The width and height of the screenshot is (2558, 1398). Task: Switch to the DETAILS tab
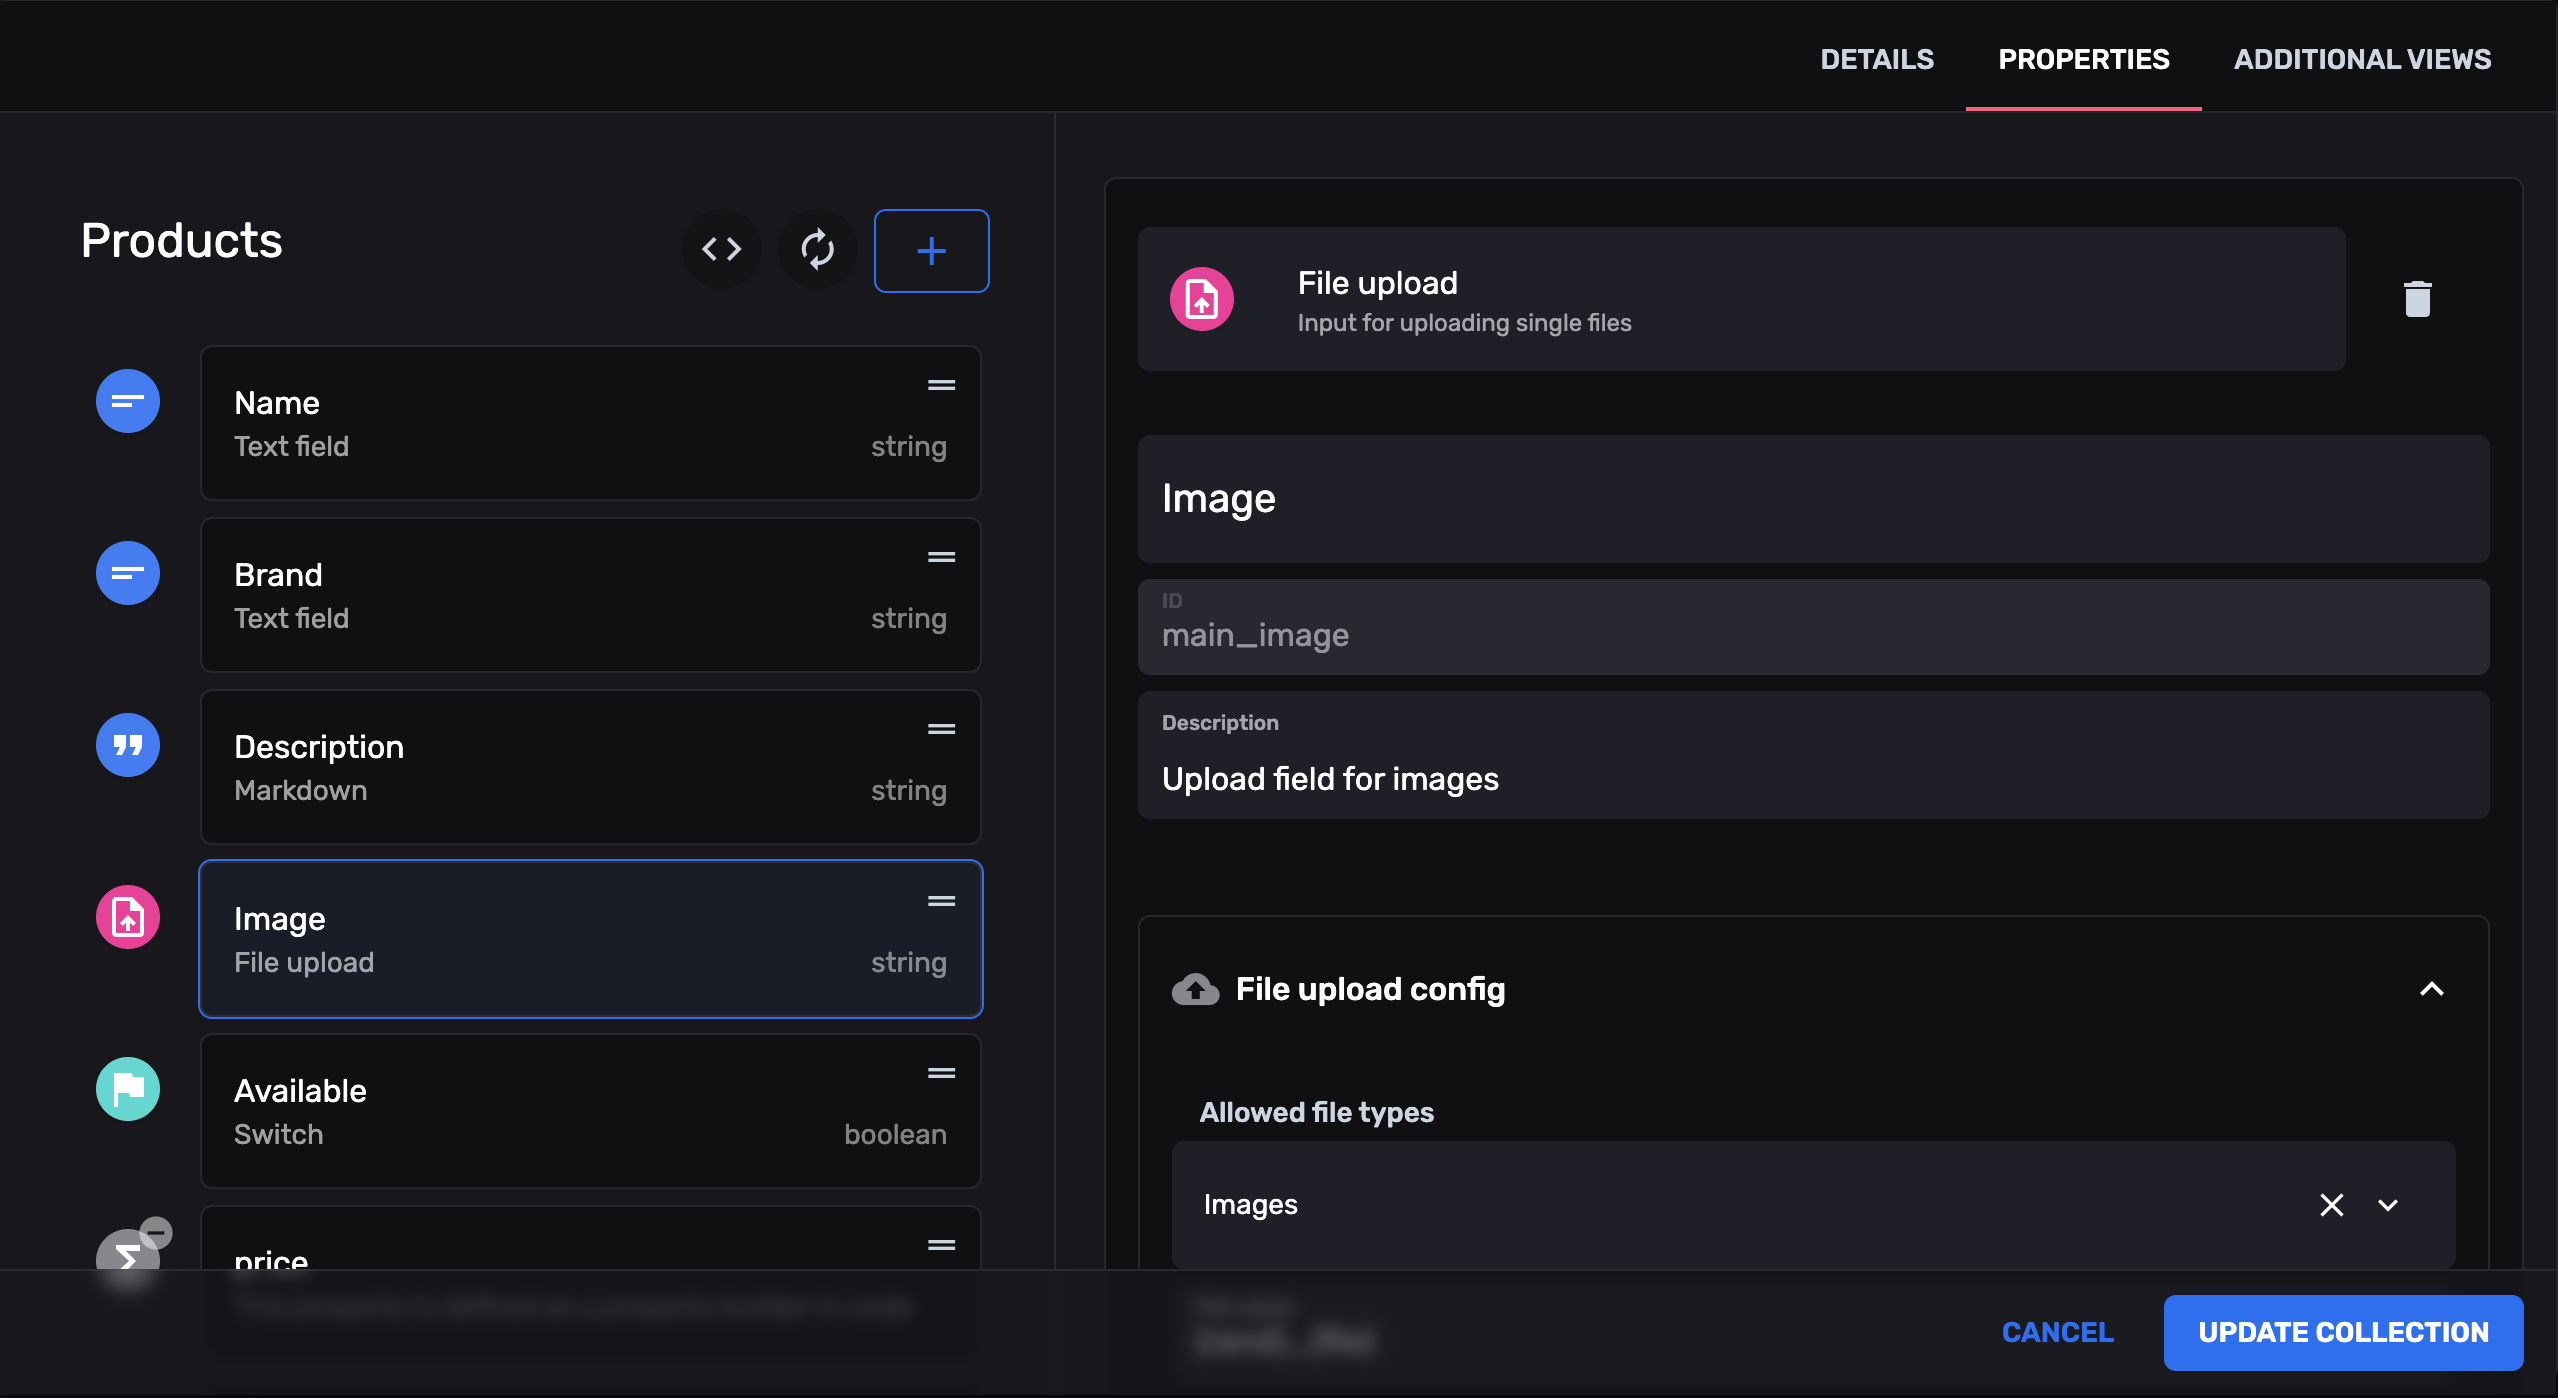pos(1876,58)
